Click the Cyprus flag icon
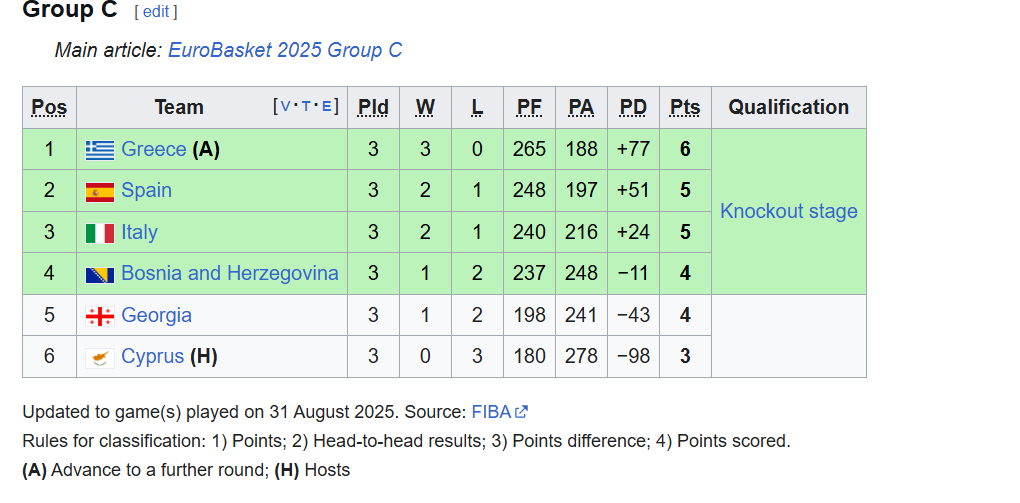Viewport: 1020px width, 503px height. (100, 358)
